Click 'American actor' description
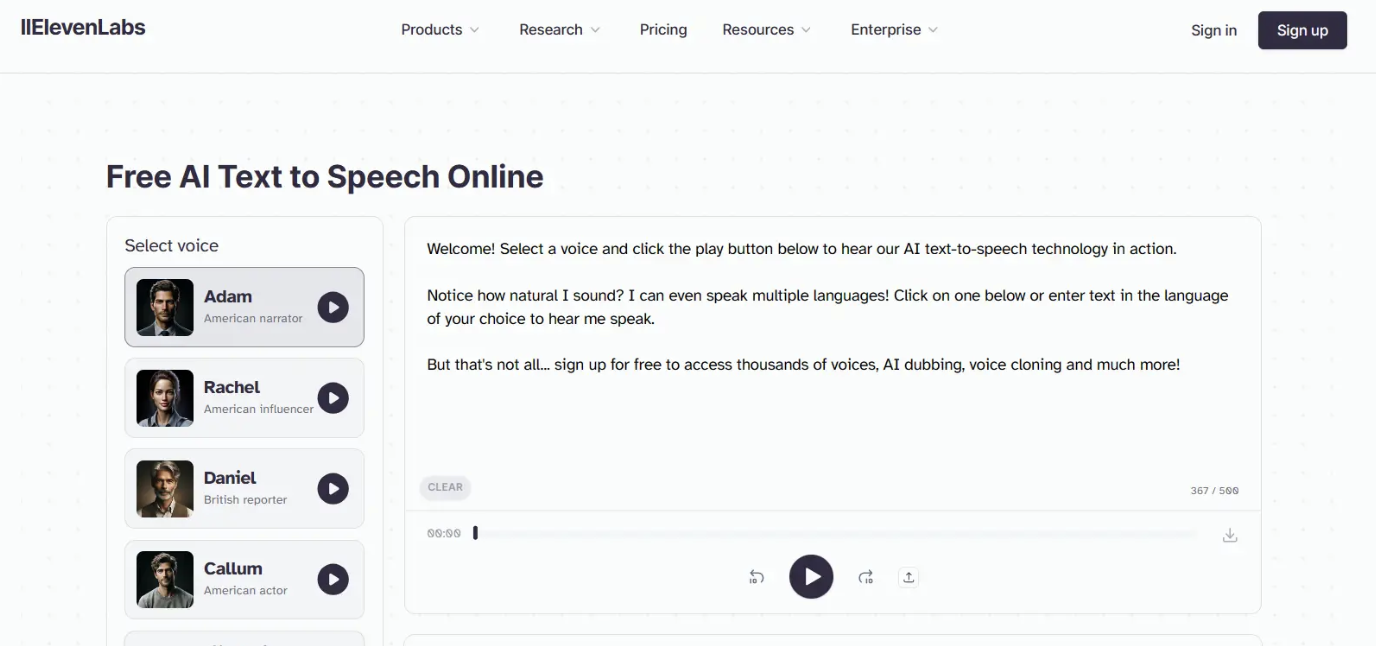 click(245, 591)
